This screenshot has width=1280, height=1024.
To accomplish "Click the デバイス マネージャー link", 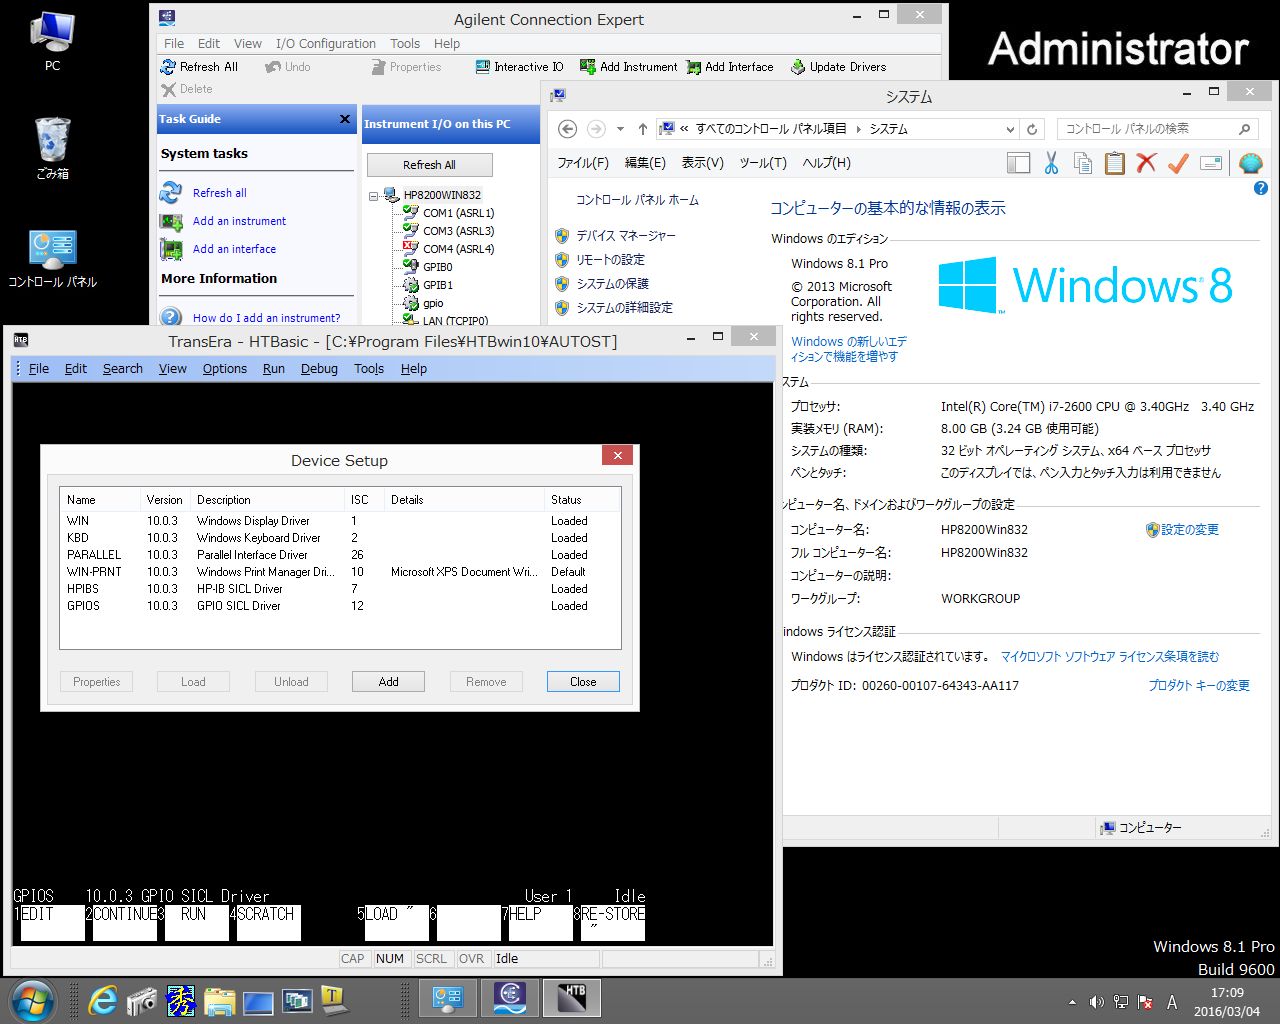I will coord(626,236).
